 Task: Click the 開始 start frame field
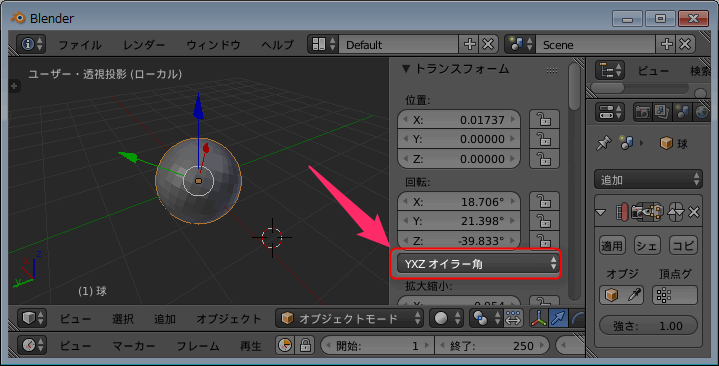point(377,345)
